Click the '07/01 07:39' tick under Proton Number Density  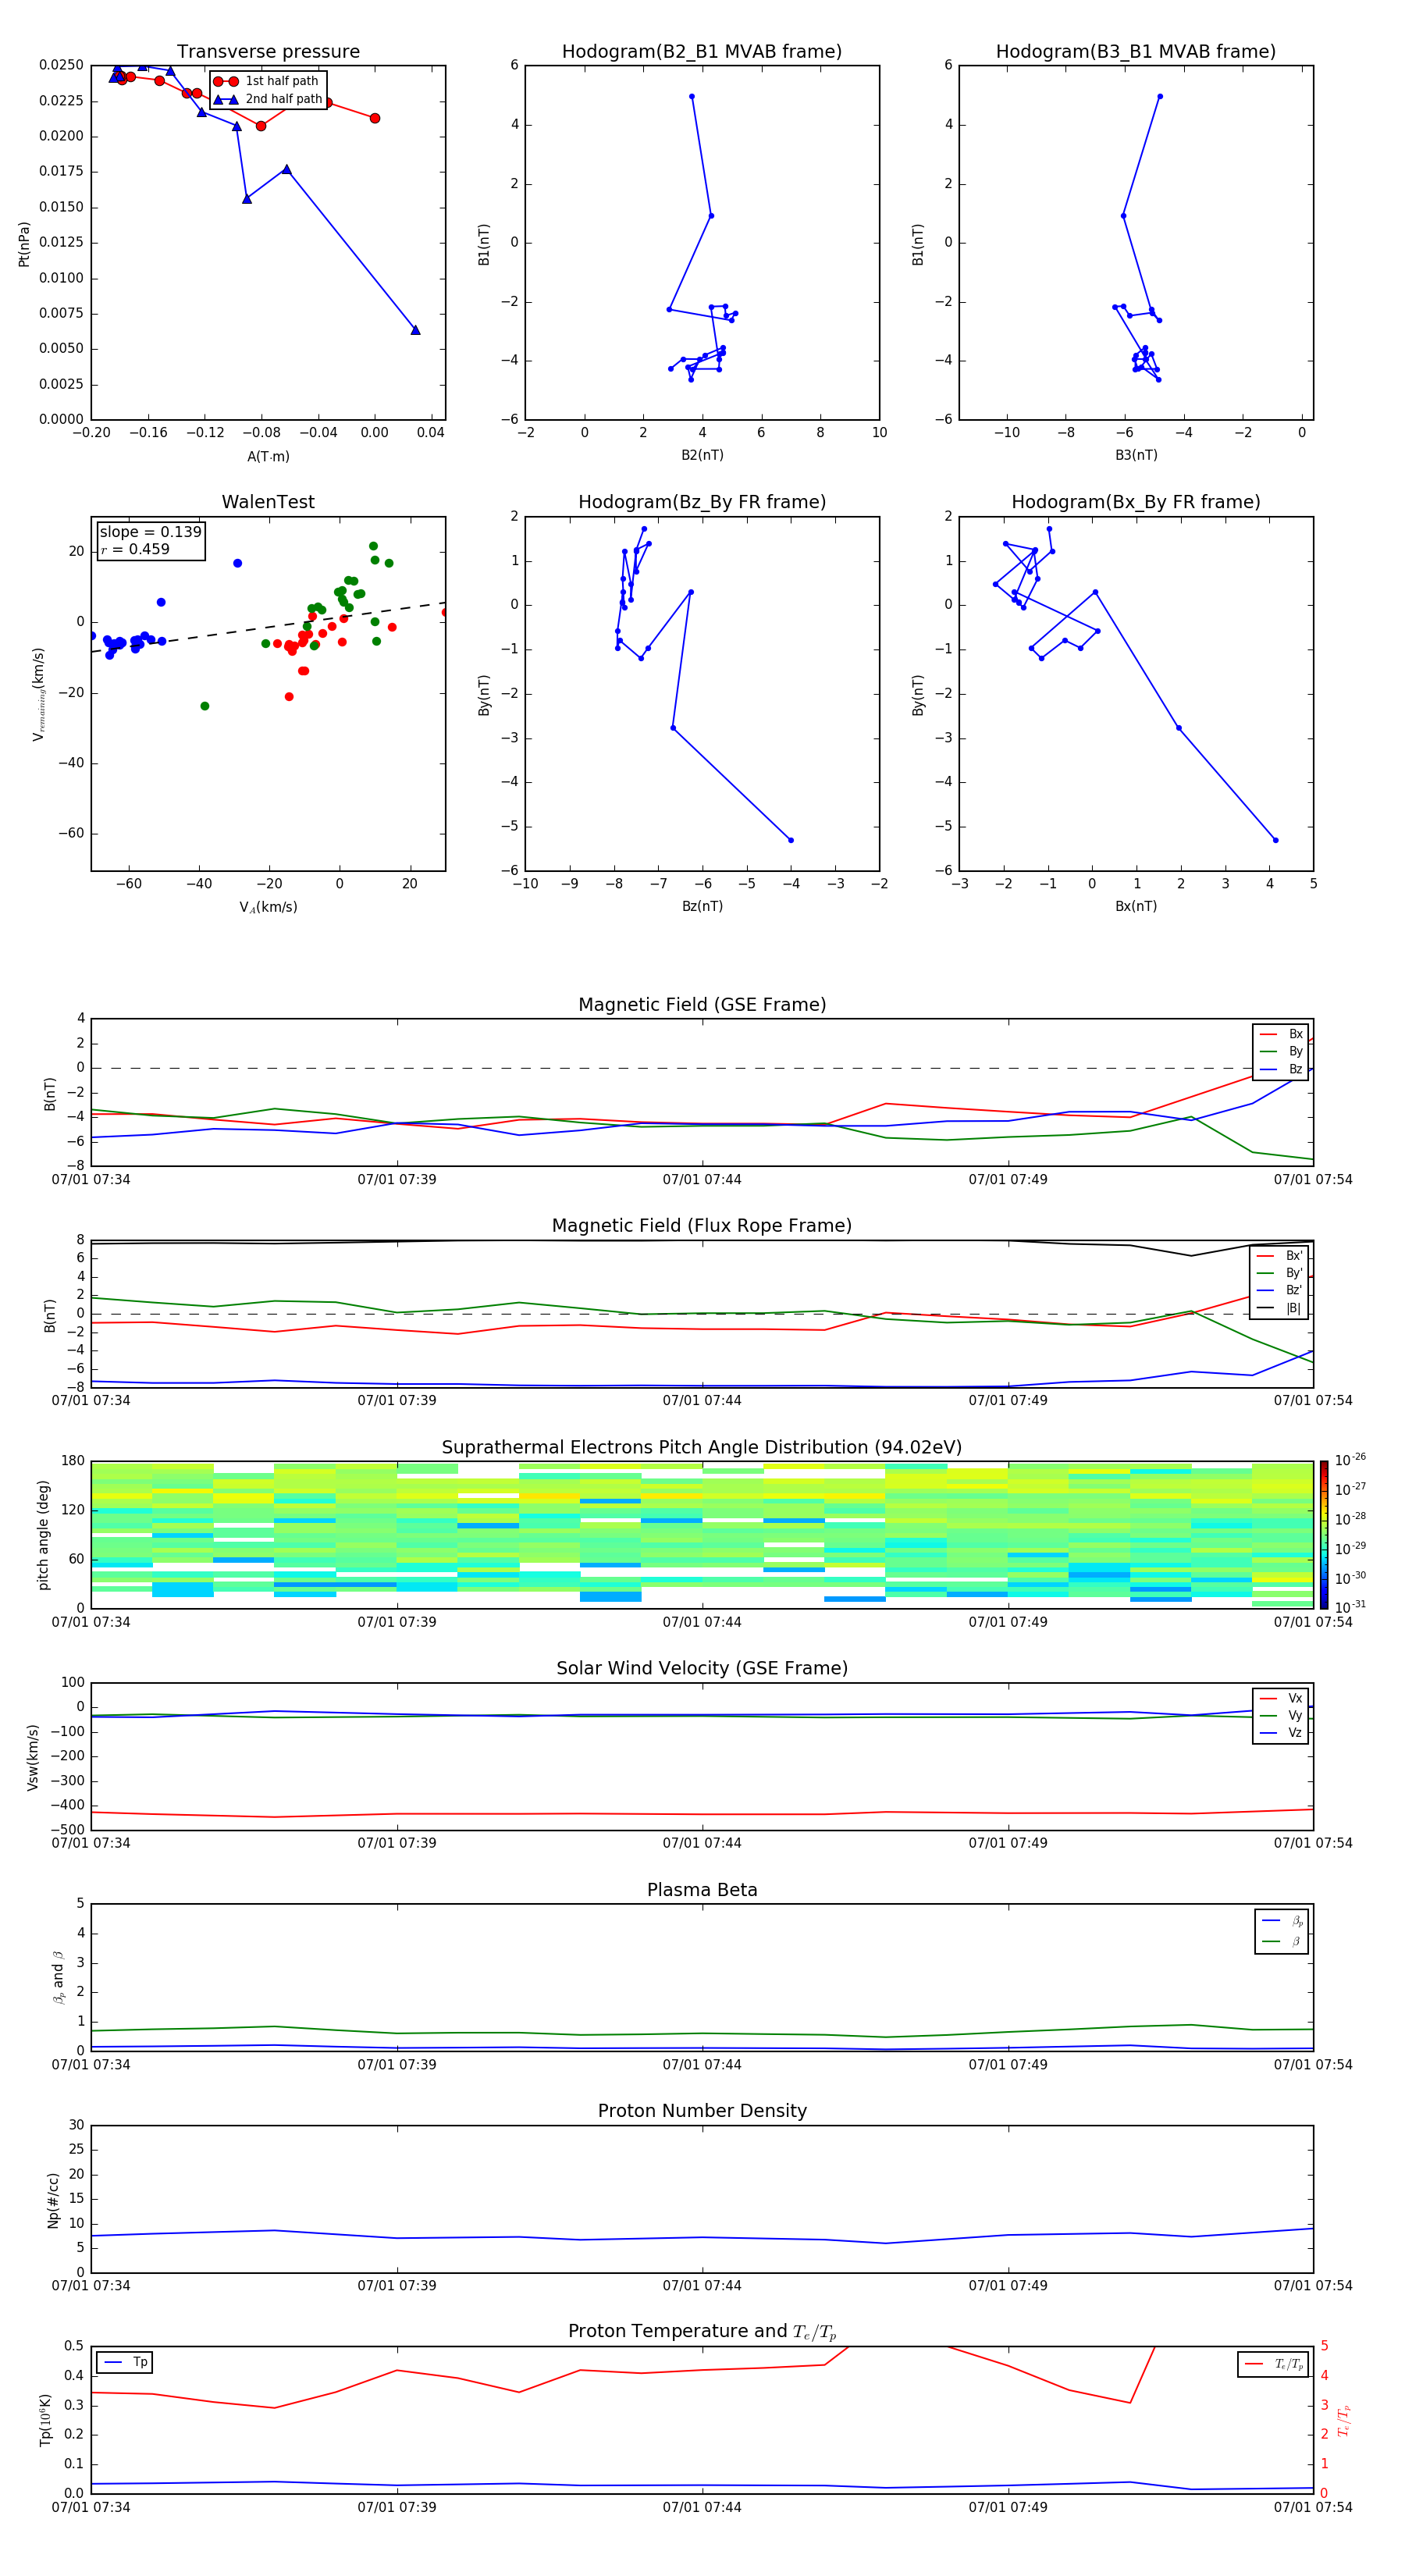pos(397,2286)
